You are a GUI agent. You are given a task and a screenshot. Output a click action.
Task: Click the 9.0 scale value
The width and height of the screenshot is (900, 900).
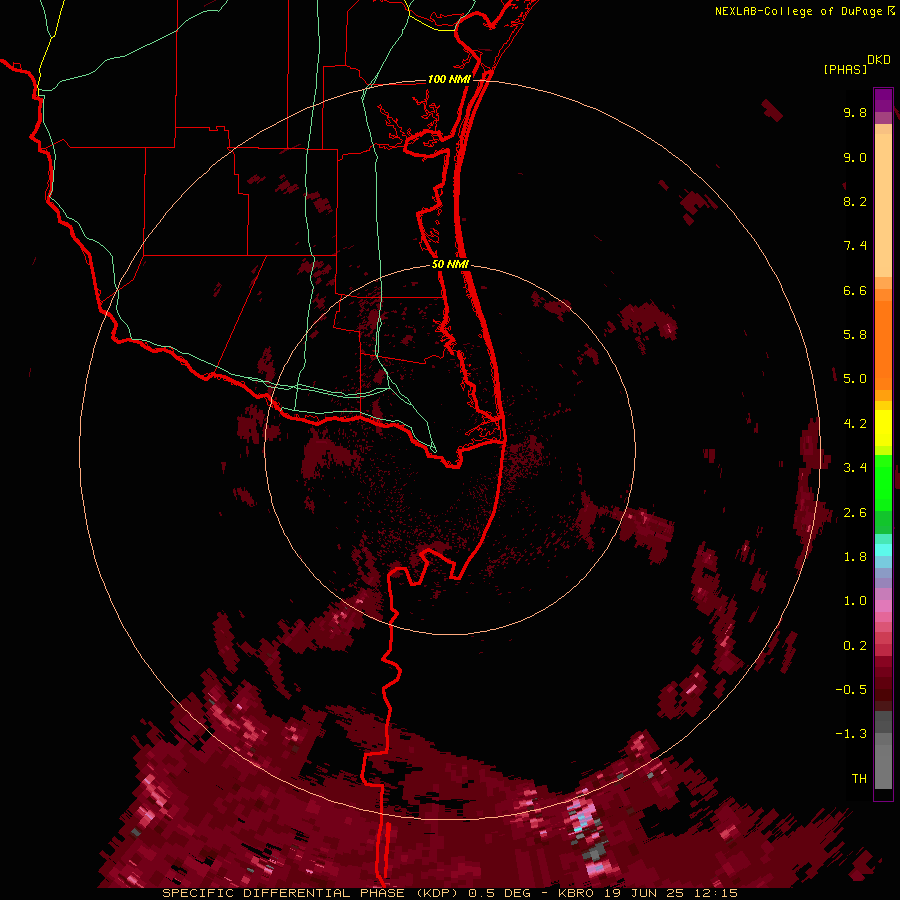click(x=855, y=157)
